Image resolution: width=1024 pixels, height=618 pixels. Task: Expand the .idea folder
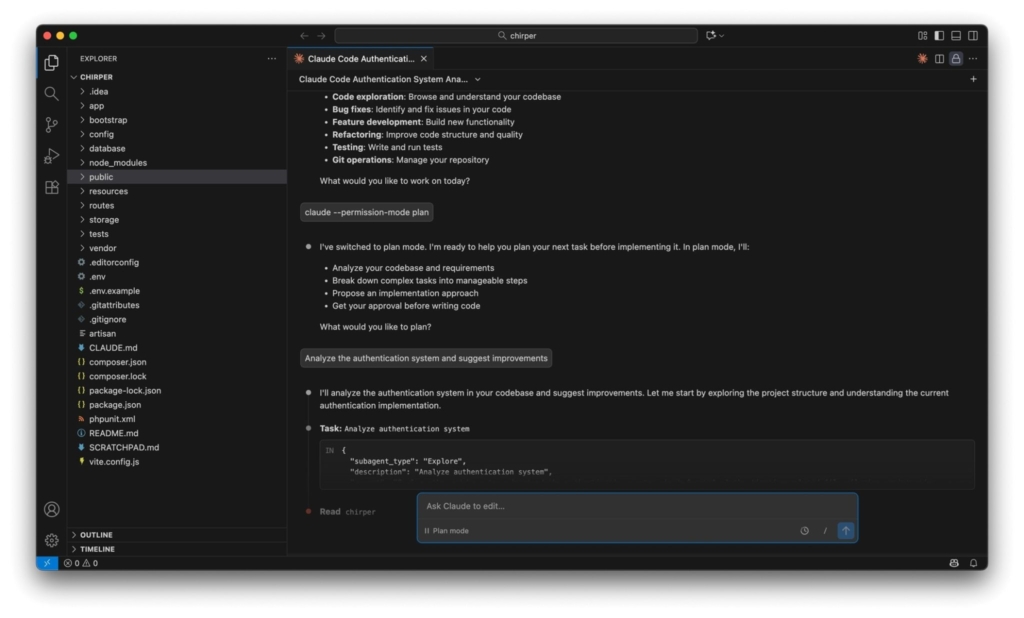click(177, 91)
